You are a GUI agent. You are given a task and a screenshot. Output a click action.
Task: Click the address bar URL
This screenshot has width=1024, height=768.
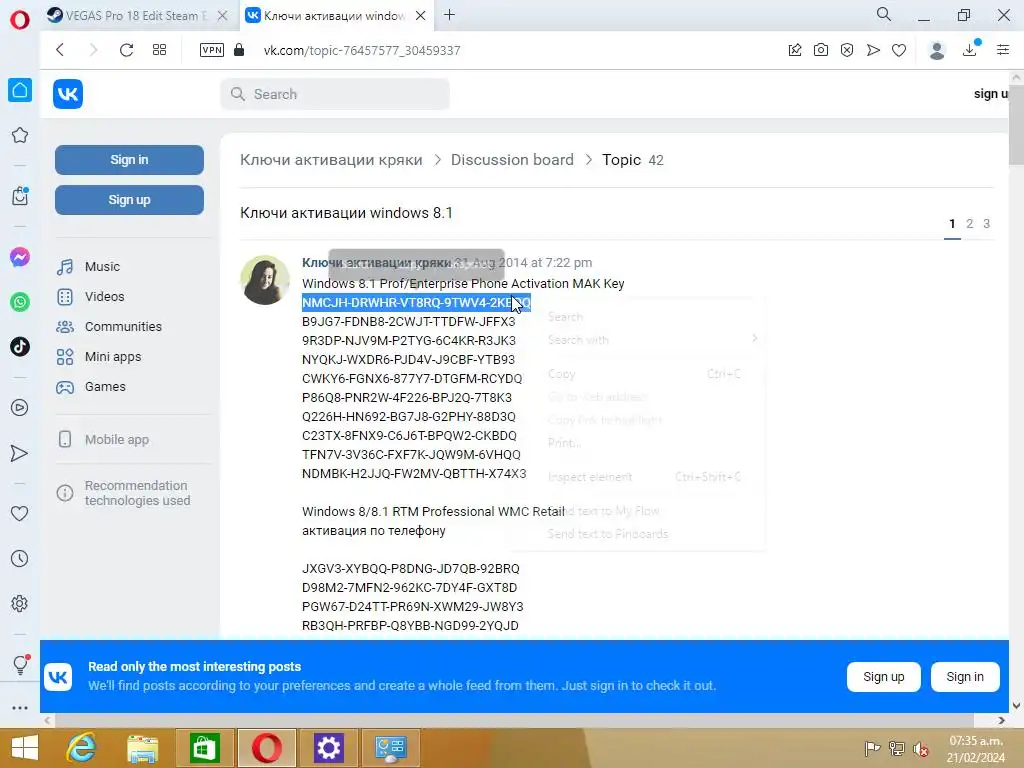point(362,50)
